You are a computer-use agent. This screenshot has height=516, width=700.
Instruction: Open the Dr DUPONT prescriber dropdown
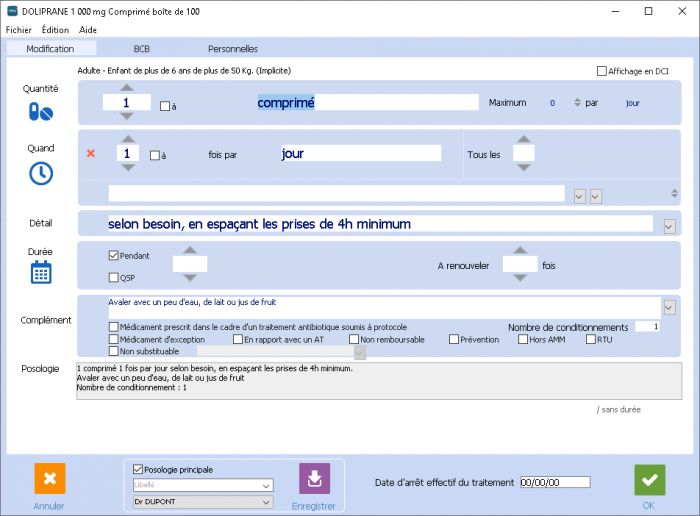pos(203,502)
